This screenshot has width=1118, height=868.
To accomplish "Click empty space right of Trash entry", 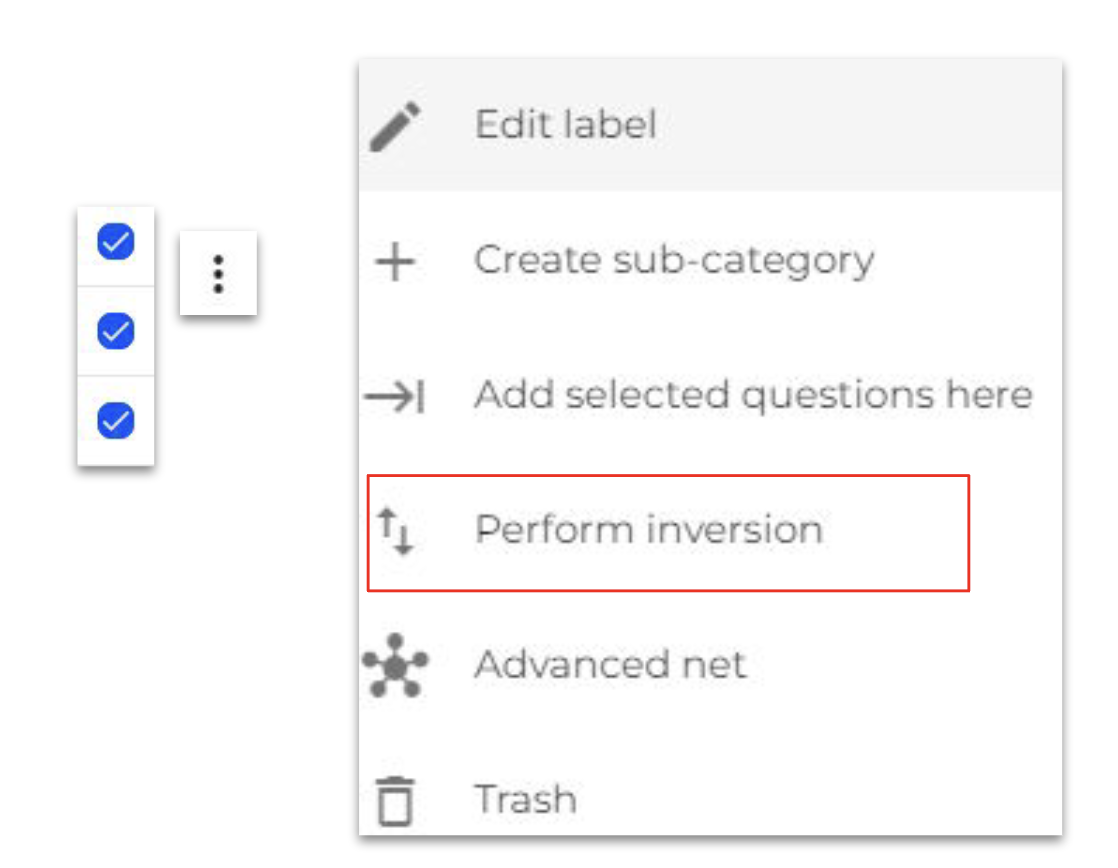I will (x=820, y=800).
